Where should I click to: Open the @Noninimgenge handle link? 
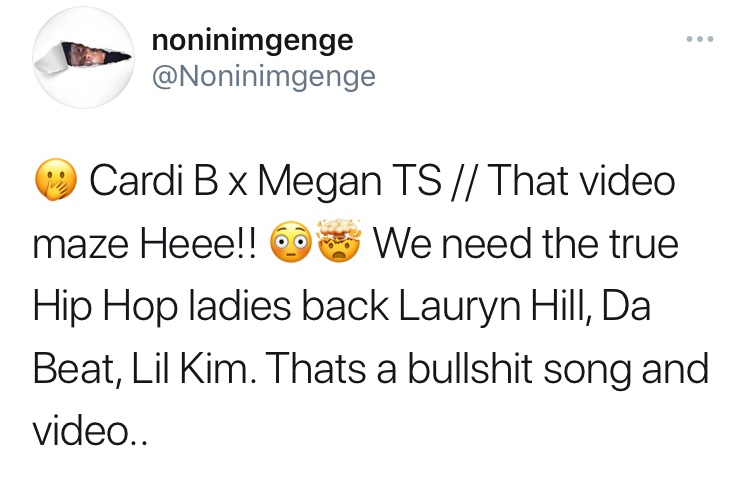pos(264,77)
